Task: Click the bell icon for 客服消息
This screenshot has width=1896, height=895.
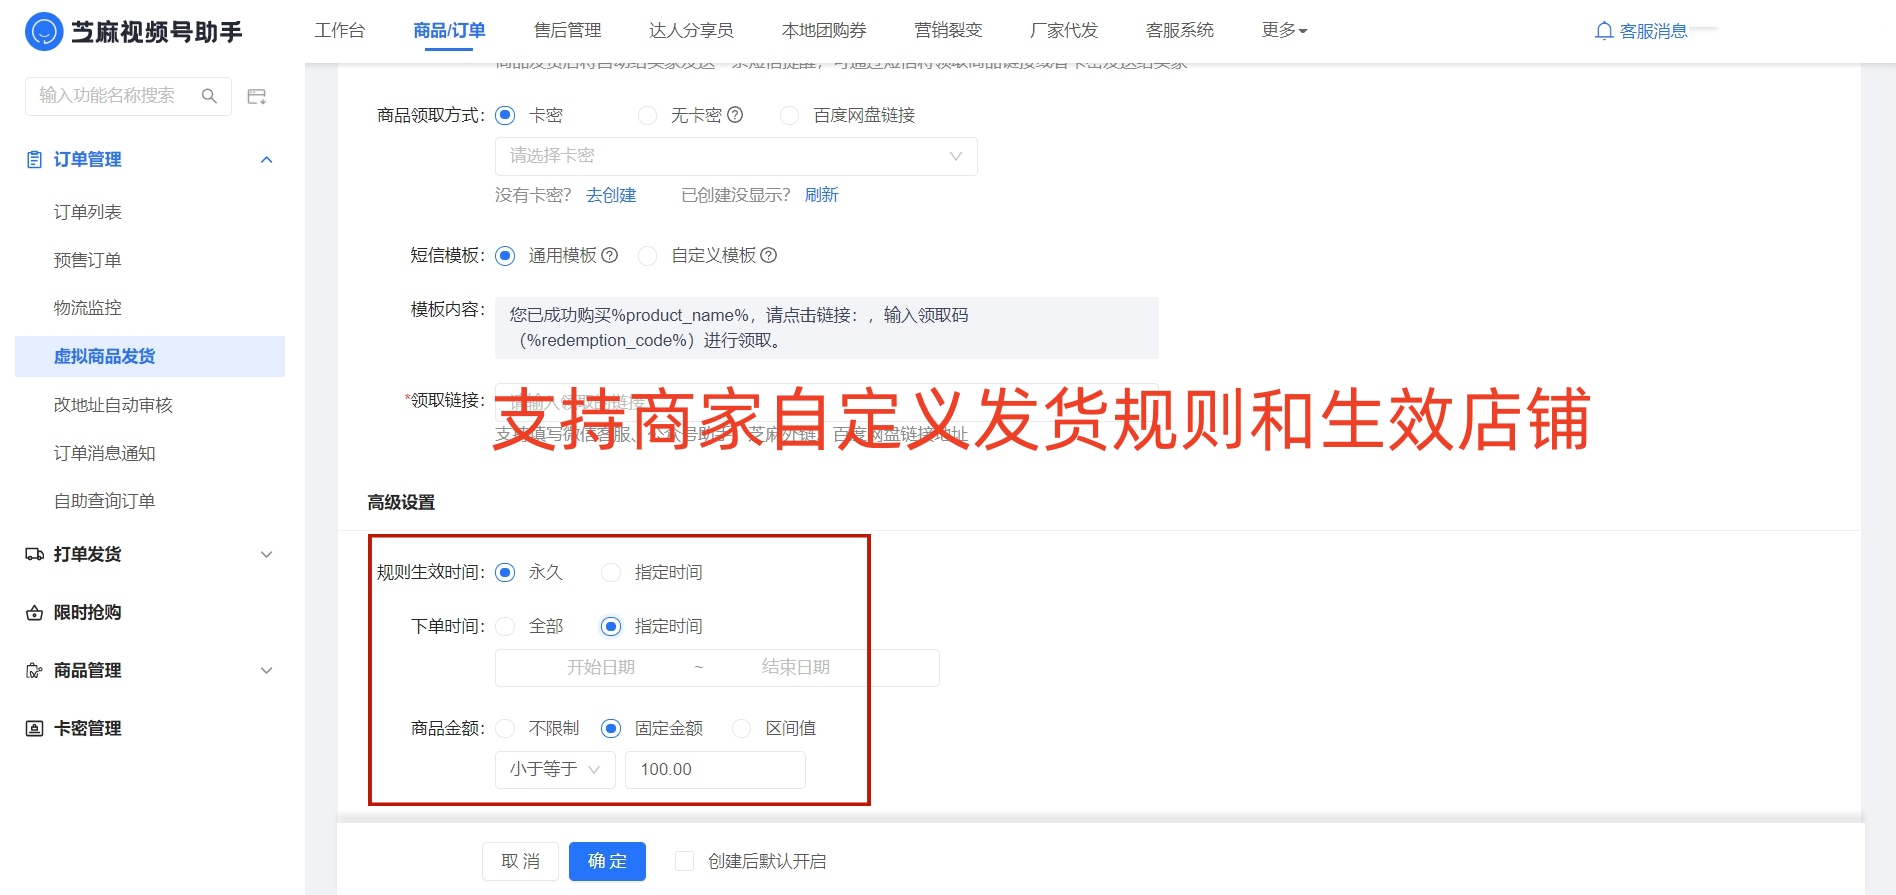Action: [1604, 31]
